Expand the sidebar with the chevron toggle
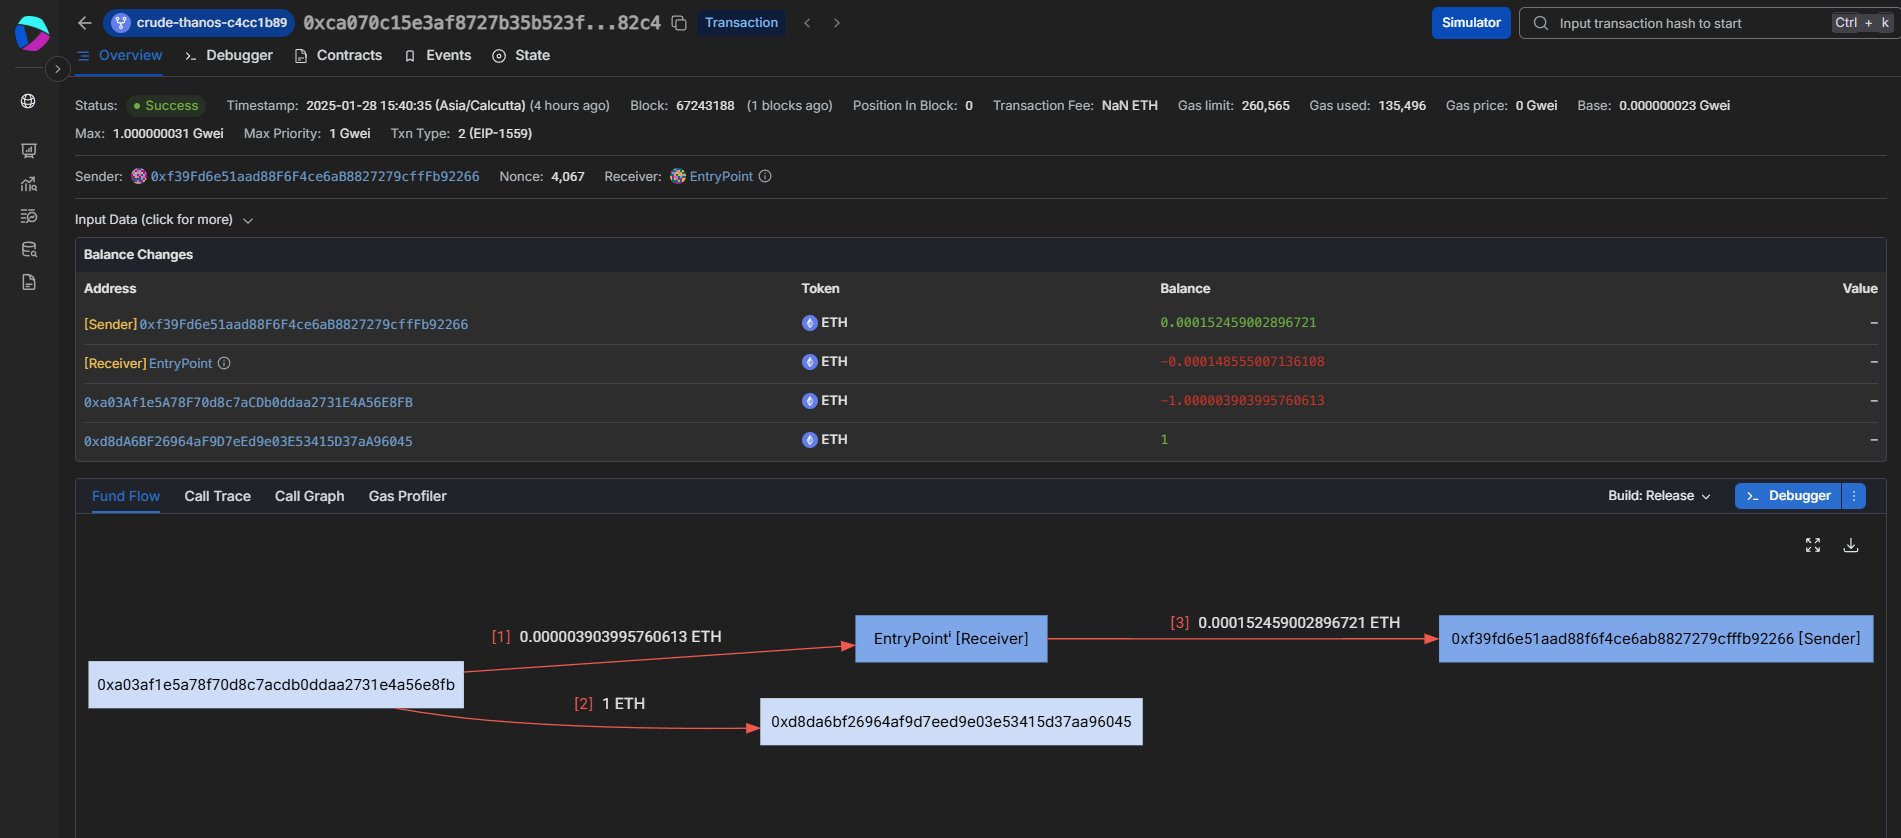 pos(57,69)
